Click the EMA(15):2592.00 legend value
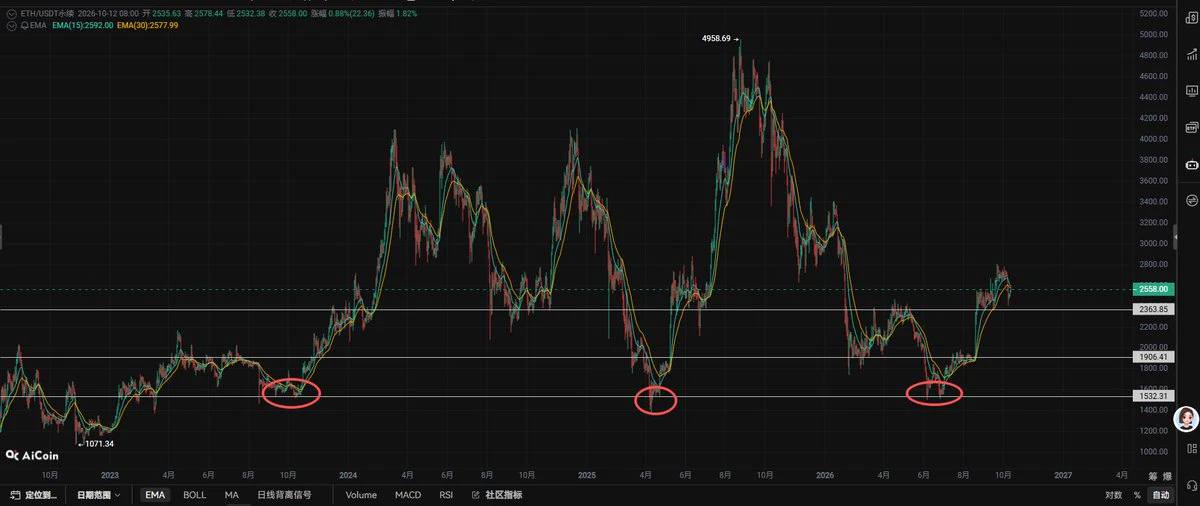The height and width of the screenshot is (506, 1200). pos(82,25)
